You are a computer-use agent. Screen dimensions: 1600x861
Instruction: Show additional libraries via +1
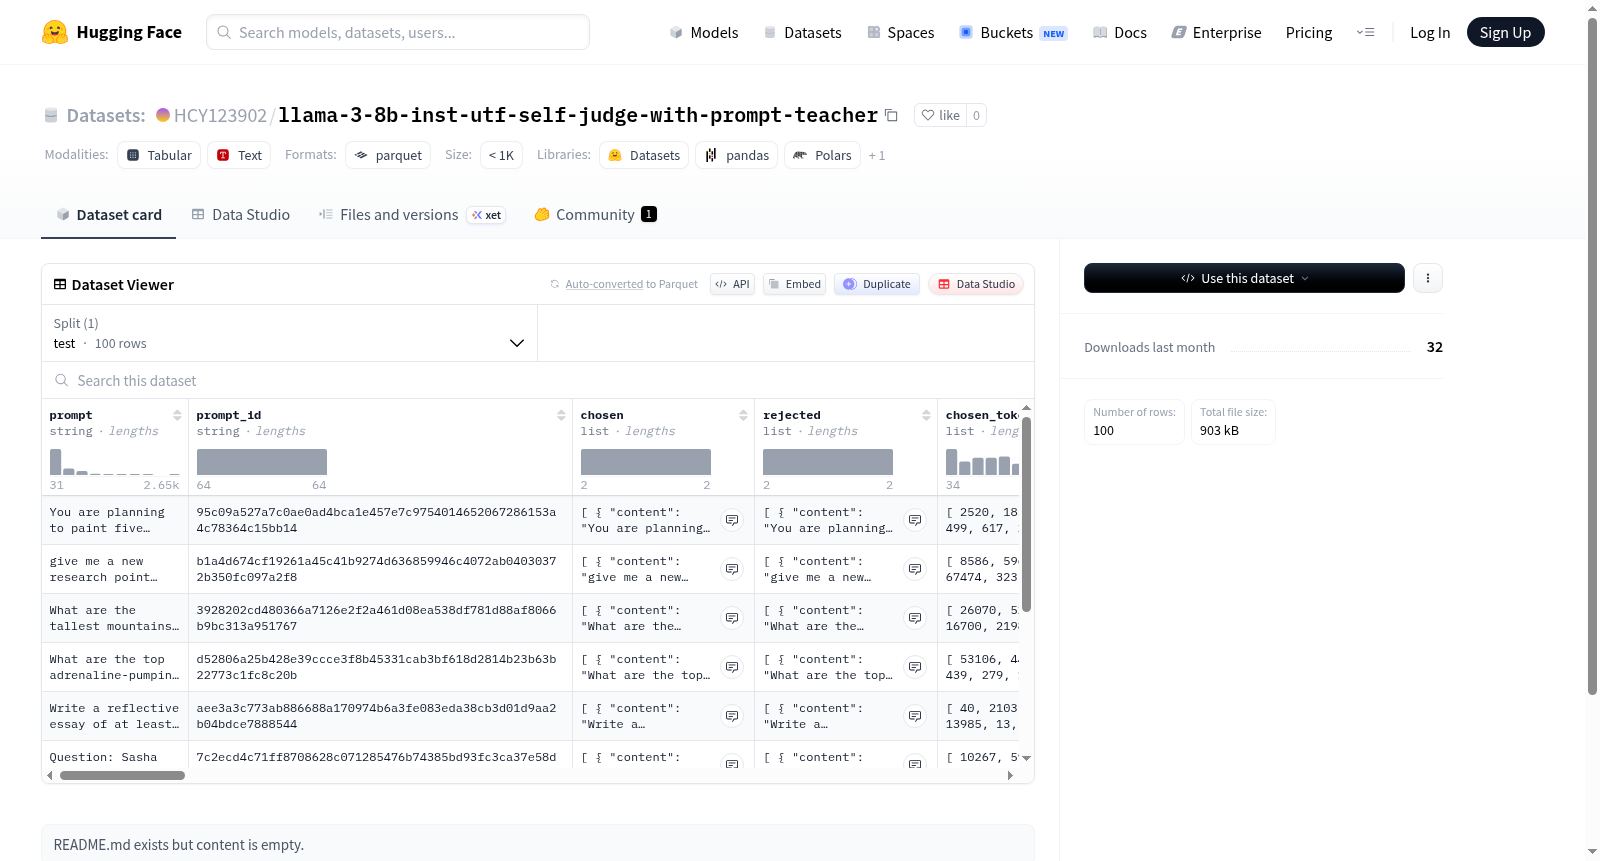pos(877,155)
